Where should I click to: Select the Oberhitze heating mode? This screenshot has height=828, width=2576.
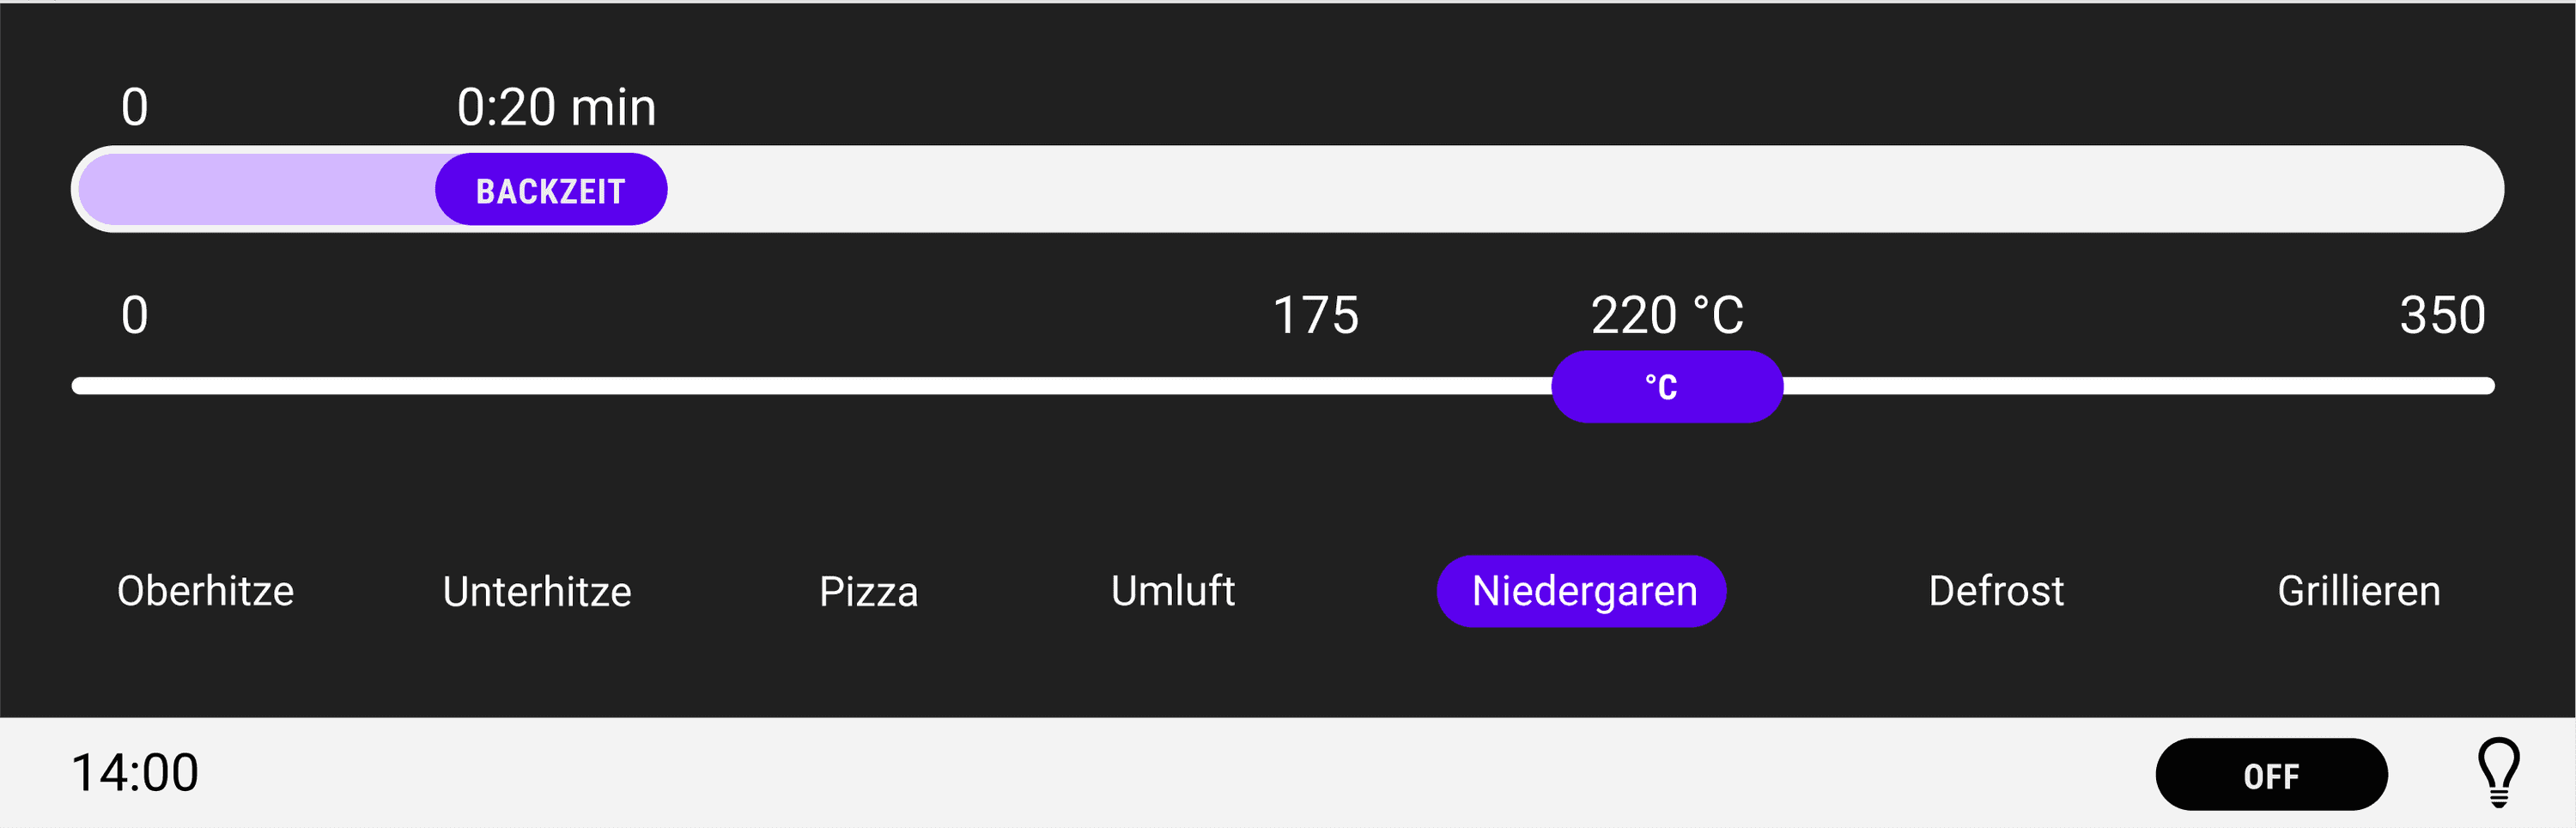(x=205, y=591)
